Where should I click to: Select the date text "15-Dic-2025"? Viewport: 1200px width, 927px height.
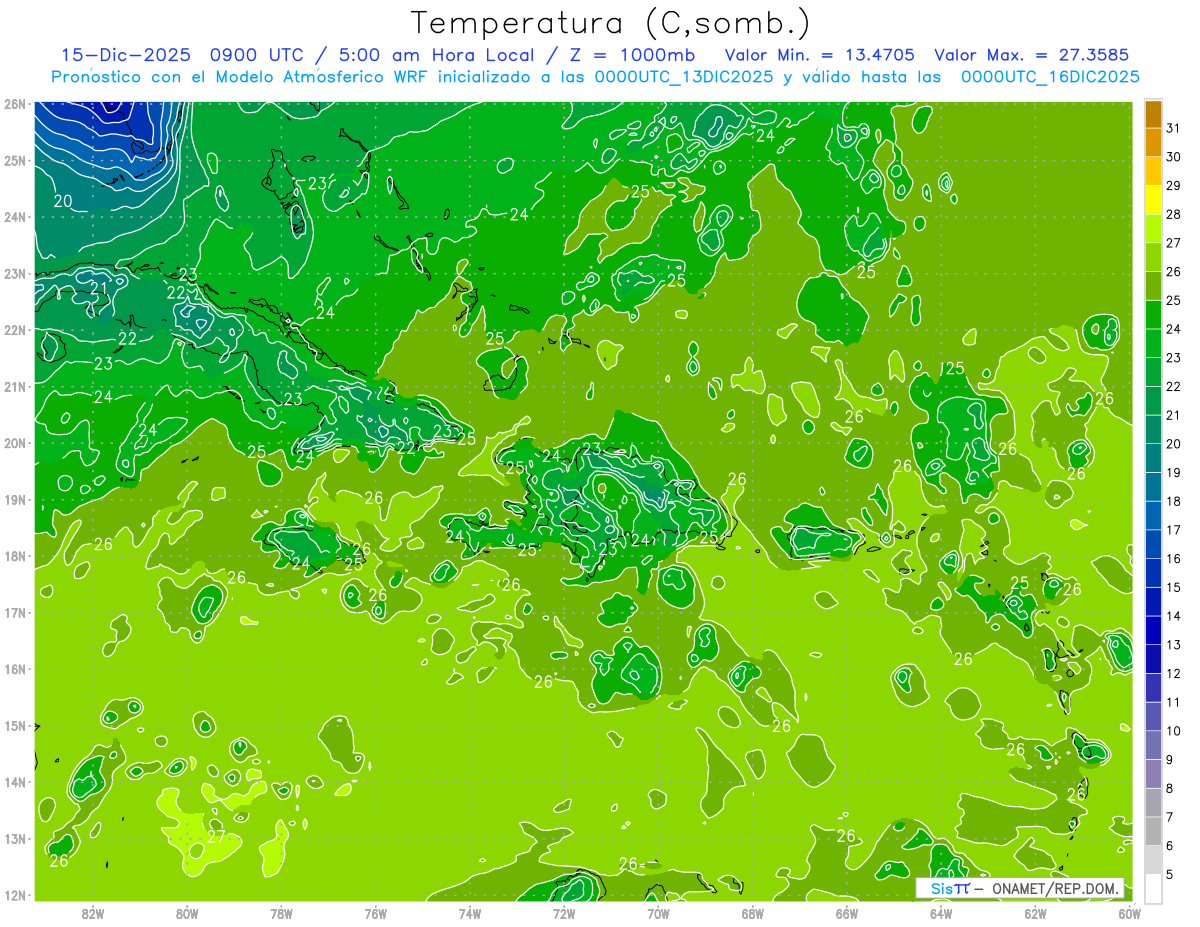tap(127, 55)
